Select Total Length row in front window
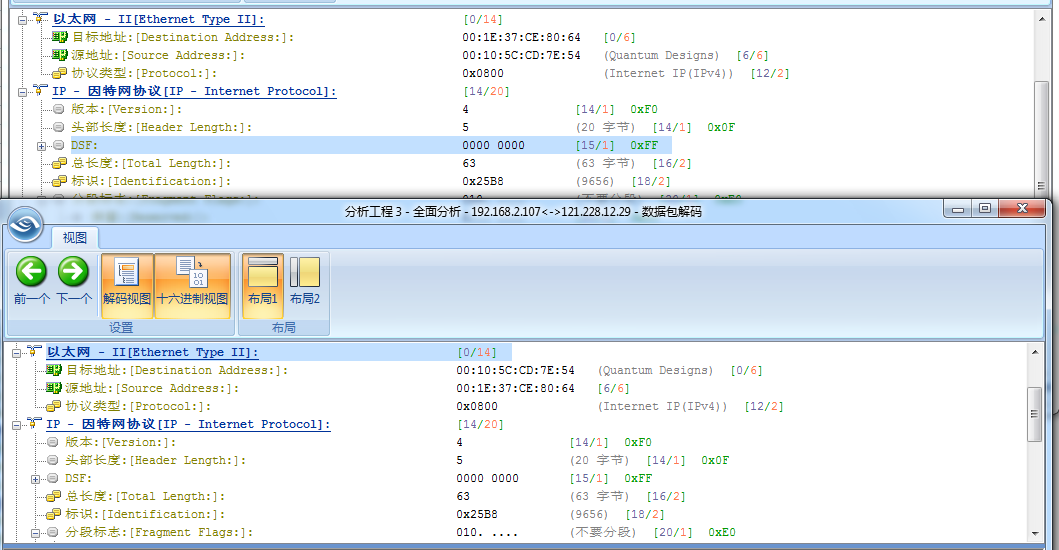The height and width of the screenshot is (550, 1059). click(x=375, y=497)
